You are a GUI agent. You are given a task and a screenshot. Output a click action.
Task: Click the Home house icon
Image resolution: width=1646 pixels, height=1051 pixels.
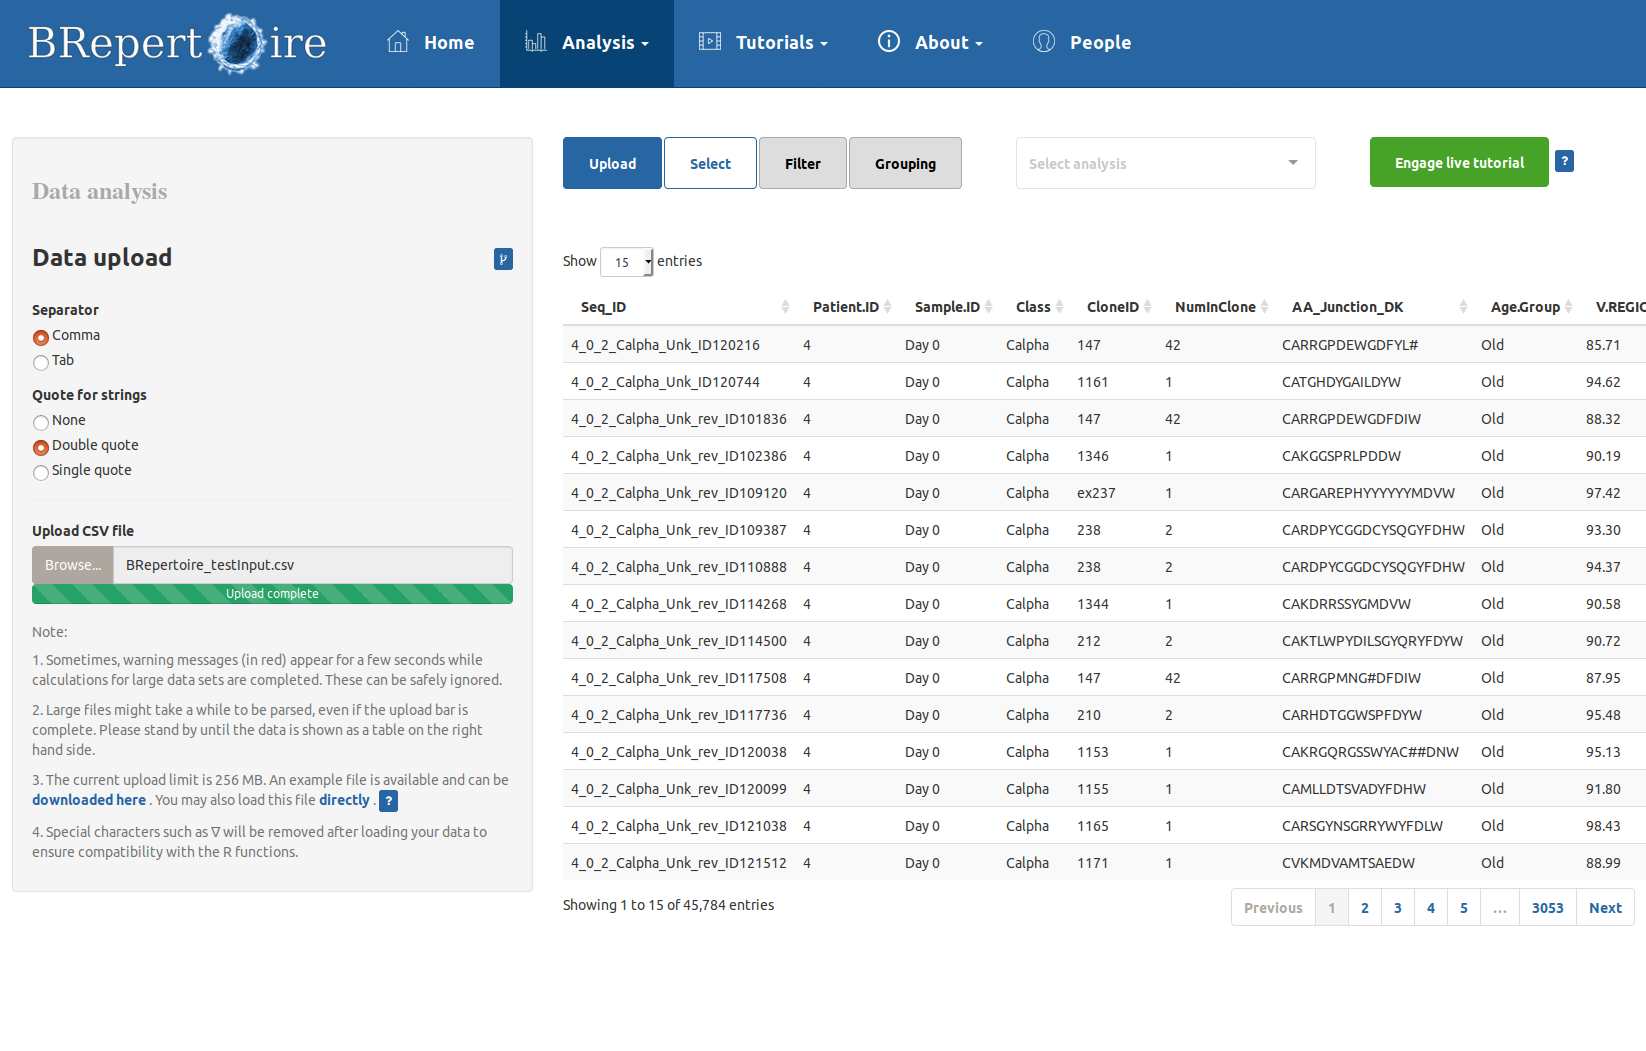(398, 42)
